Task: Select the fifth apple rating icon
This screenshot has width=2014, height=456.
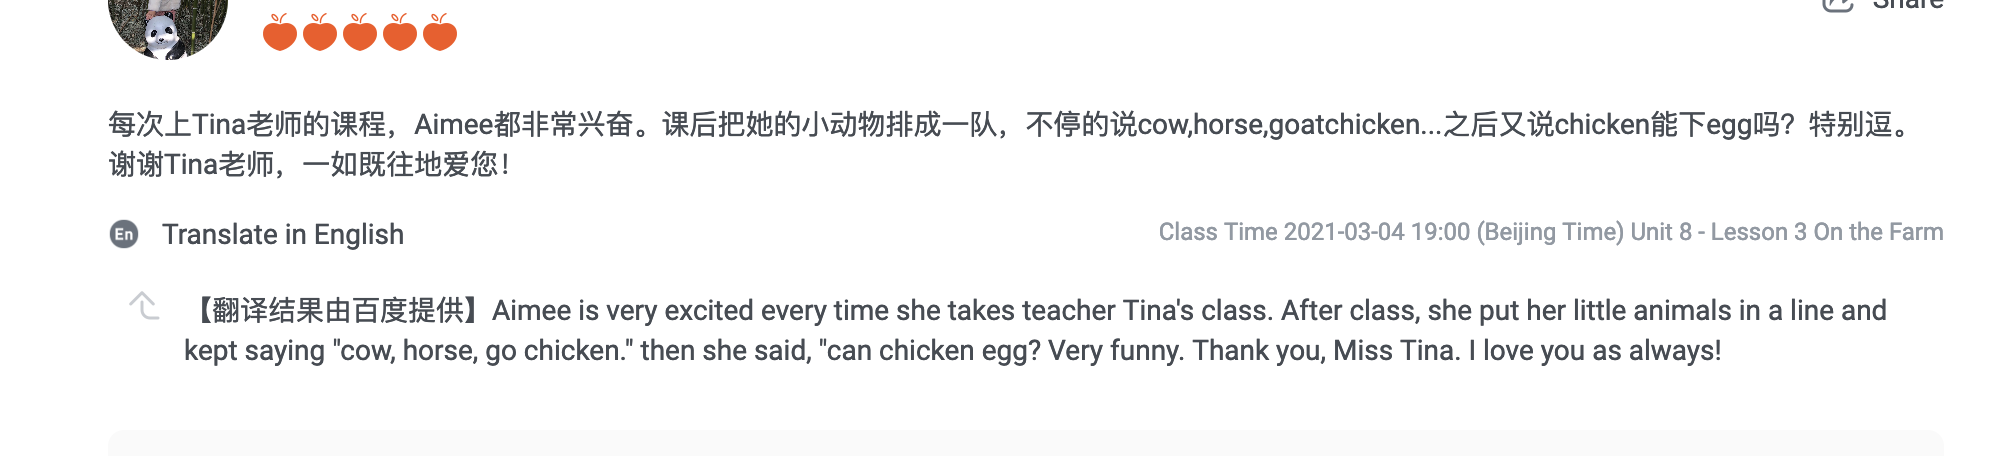Action: [440, 33]
